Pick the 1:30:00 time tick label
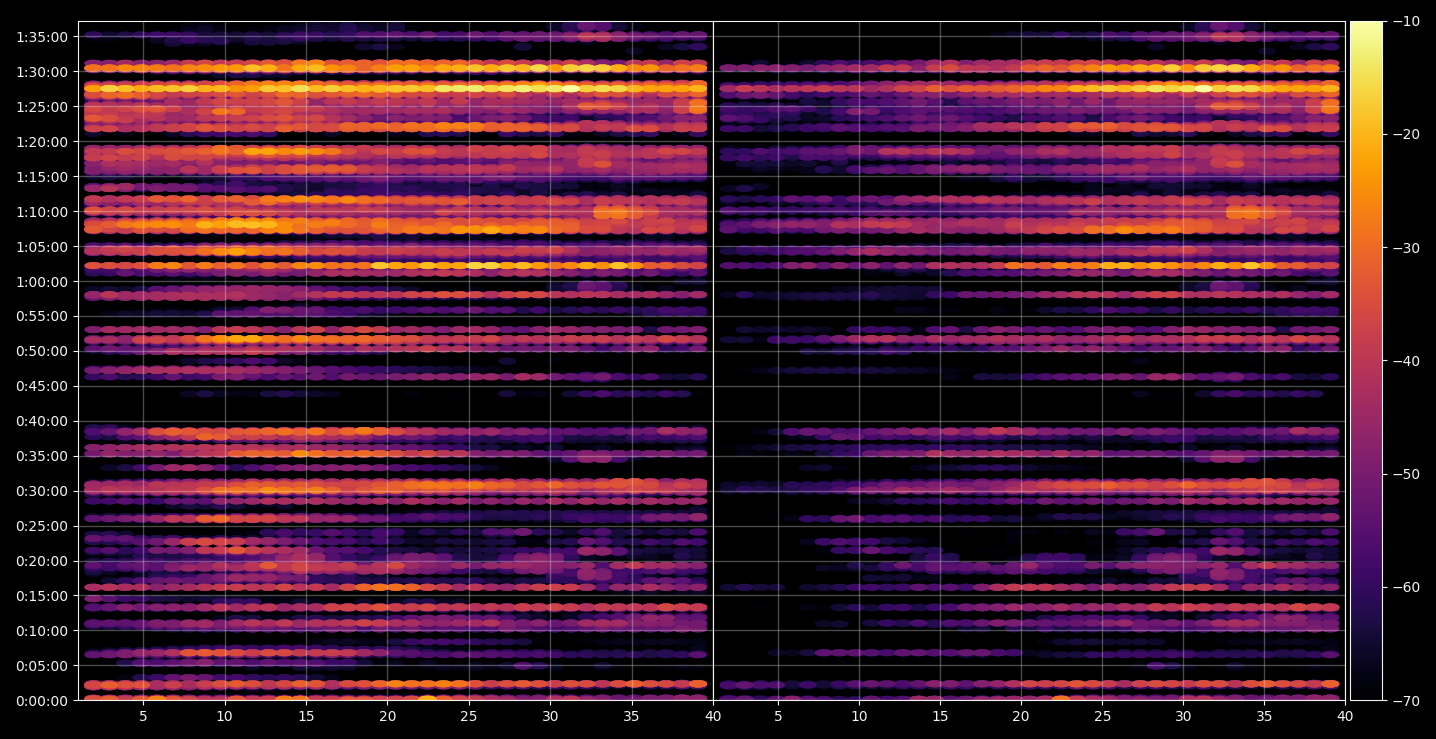Screen dimensions: 1436x739 [x=42, y=72]
